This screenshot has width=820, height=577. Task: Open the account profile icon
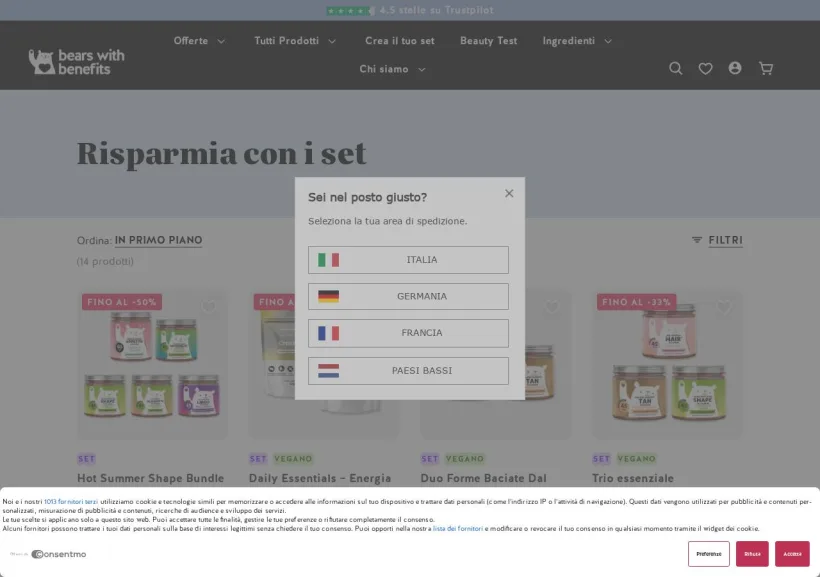point(735,68)
